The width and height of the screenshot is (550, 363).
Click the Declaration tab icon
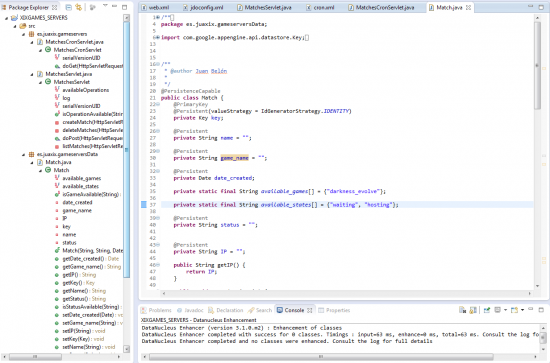(x=211, y=310)
